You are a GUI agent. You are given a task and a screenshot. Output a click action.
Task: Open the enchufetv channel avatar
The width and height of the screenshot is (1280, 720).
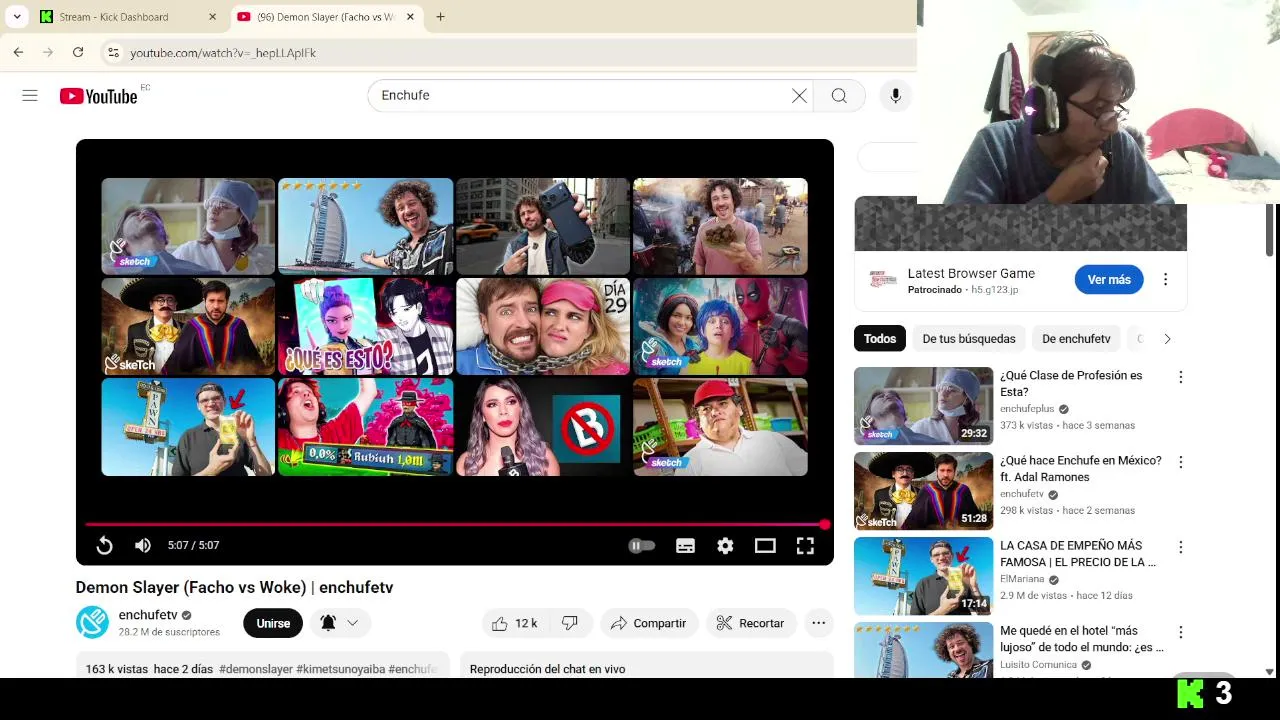92,622
